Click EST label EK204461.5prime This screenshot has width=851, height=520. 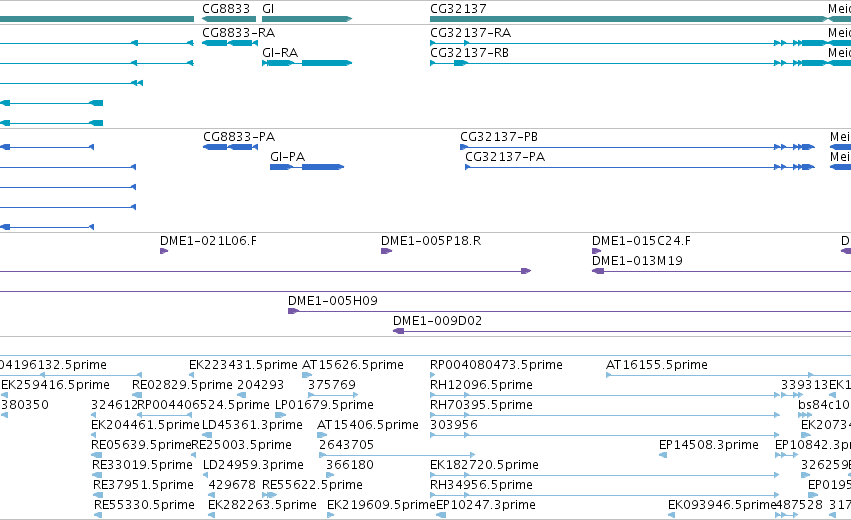145,425
